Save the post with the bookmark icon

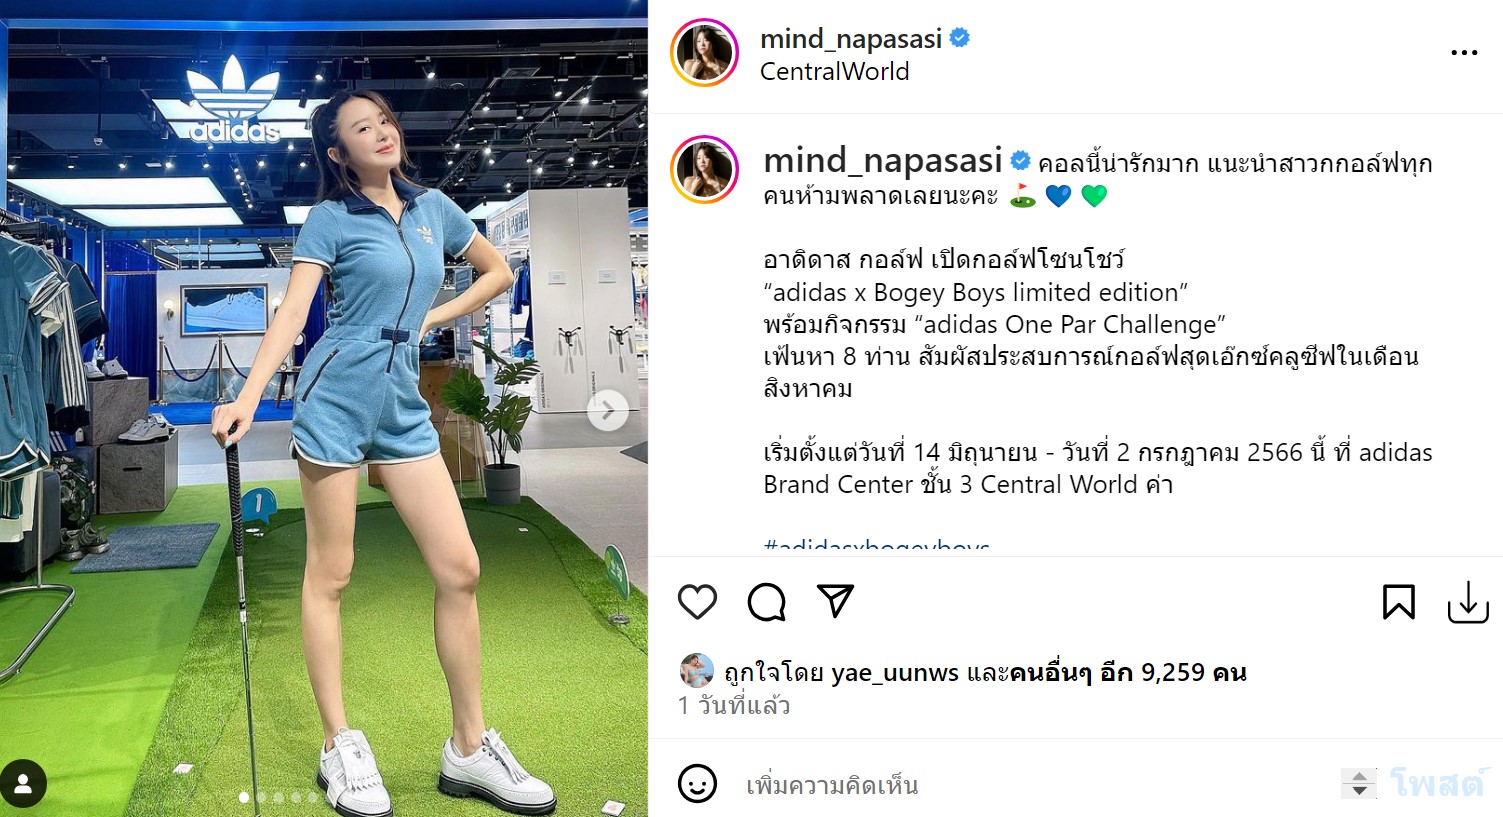click(x=1398, y=602)
